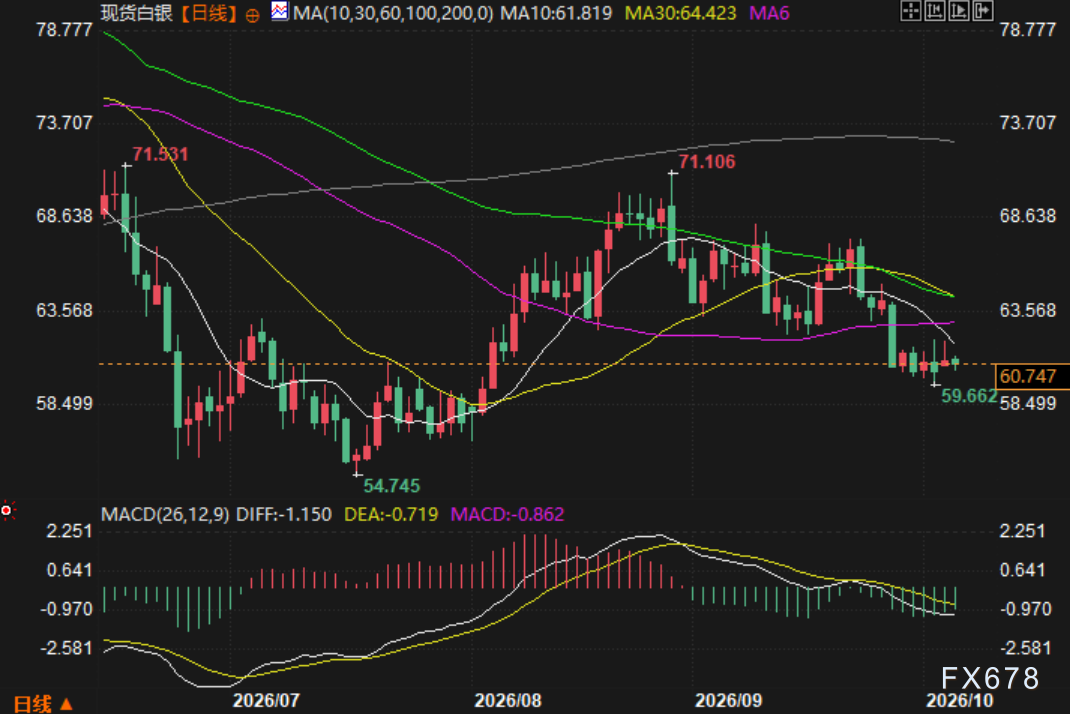Click the DIFF:-1.150 value
Image resolution: width=1070 pixels, height=714 pixels.
[x=284, y=514]
